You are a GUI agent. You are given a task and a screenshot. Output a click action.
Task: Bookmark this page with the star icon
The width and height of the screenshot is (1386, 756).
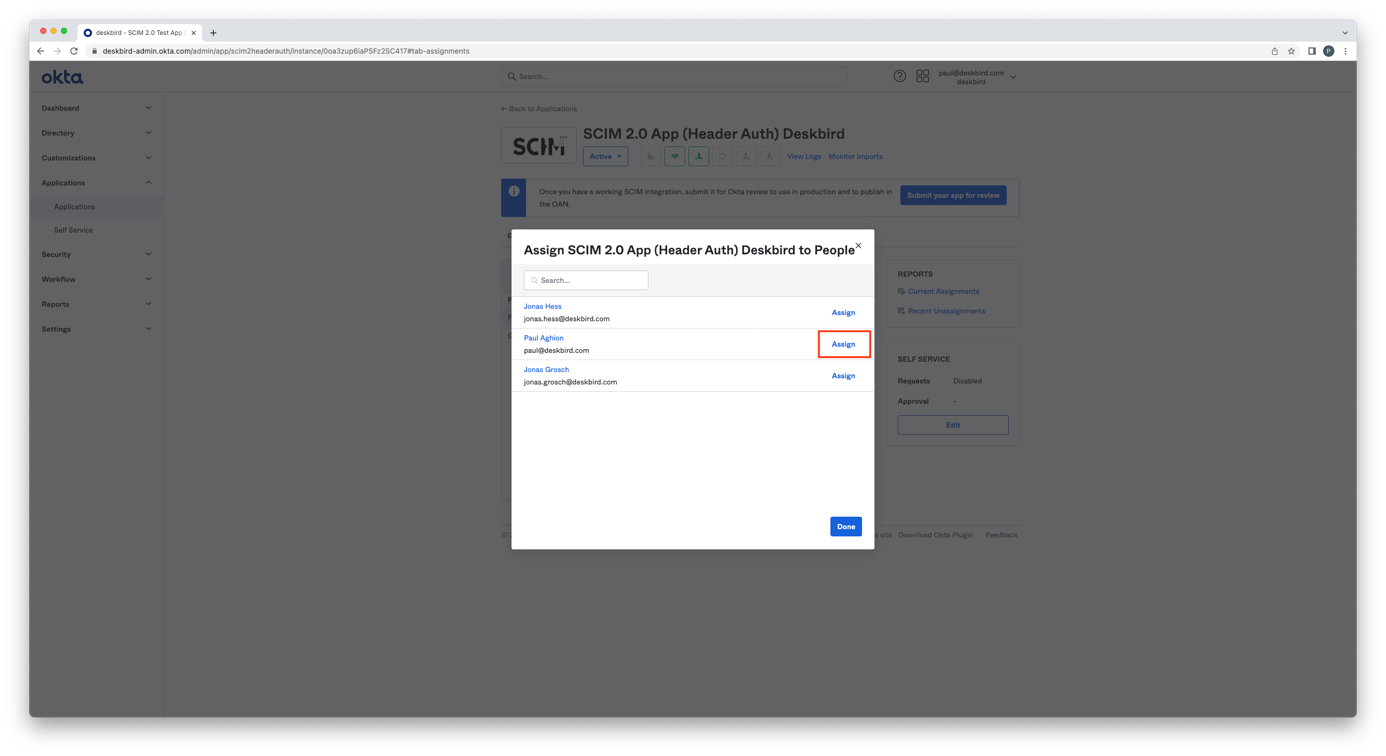[1291, 51]
